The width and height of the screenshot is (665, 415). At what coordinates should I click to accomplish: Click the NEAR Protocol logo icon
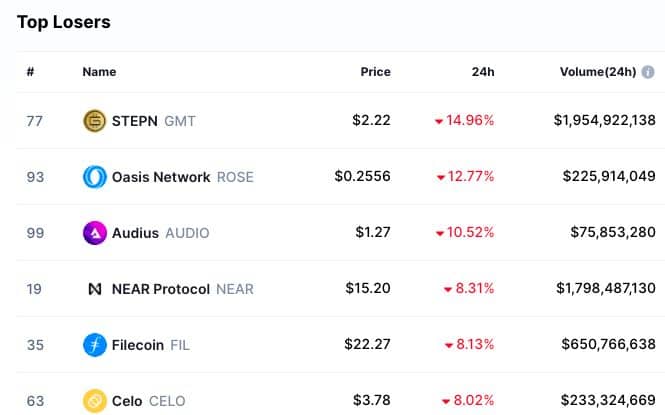click(x=95, y=289)
